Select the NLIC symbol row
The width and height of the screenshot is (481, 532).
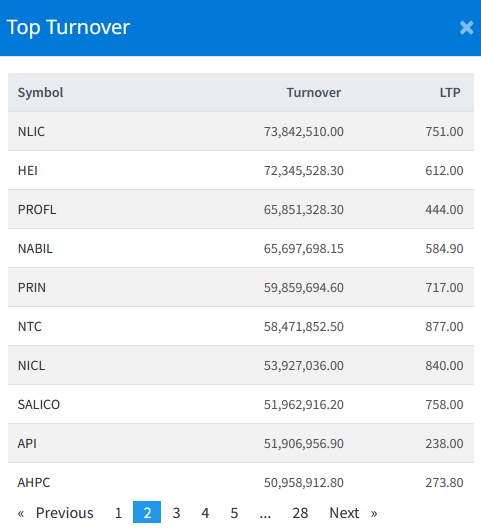(x=241, y=131)
